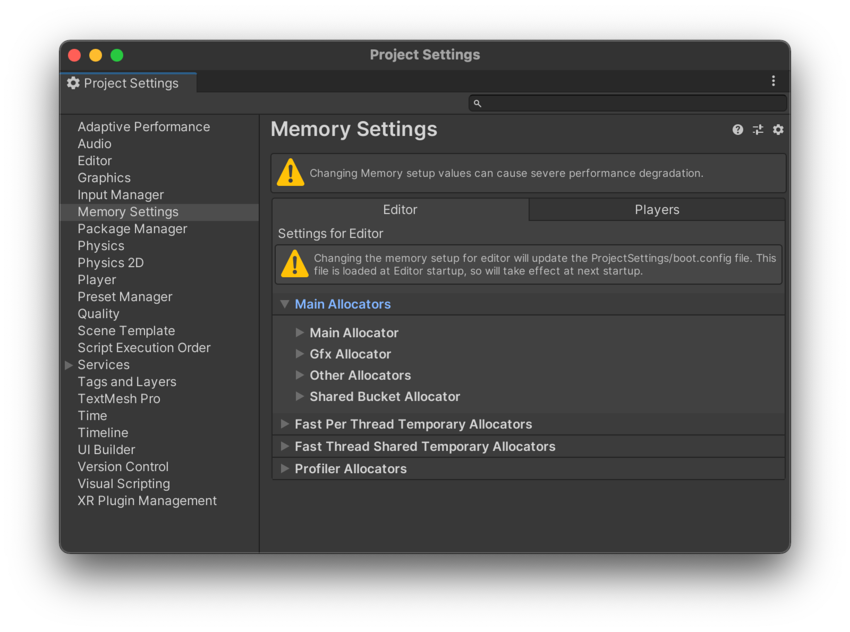Expand the Services item in the sidebar
850x632 pixels.
(x=68, y=364)
